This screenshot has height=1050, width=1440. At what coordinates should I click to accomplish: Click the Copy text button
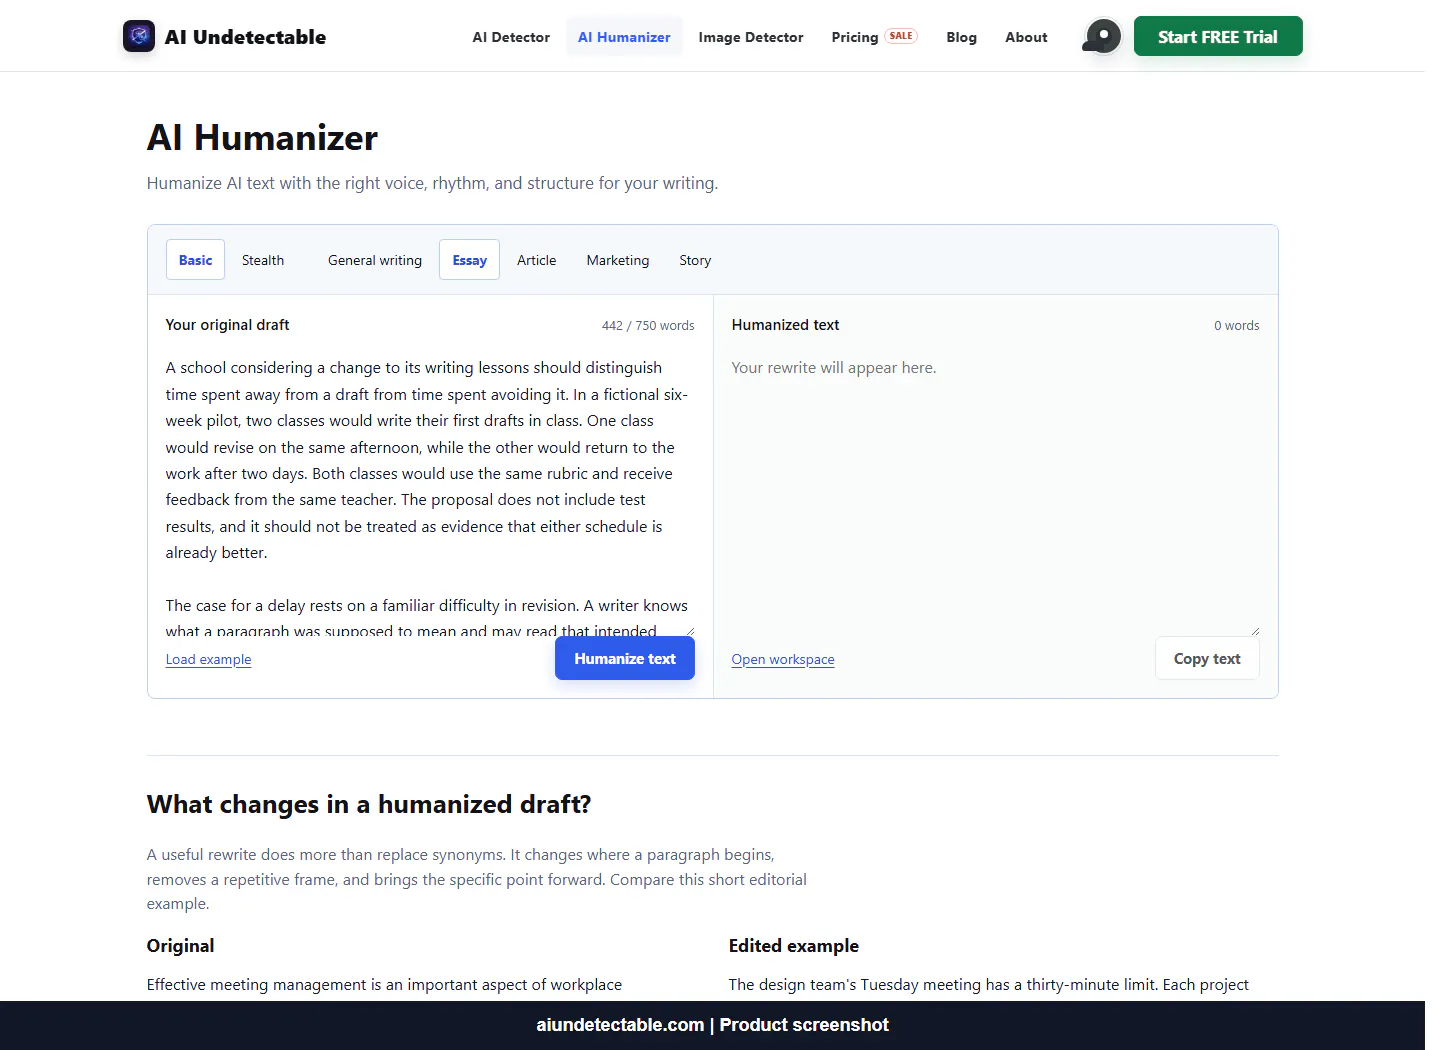[1207, 658]
